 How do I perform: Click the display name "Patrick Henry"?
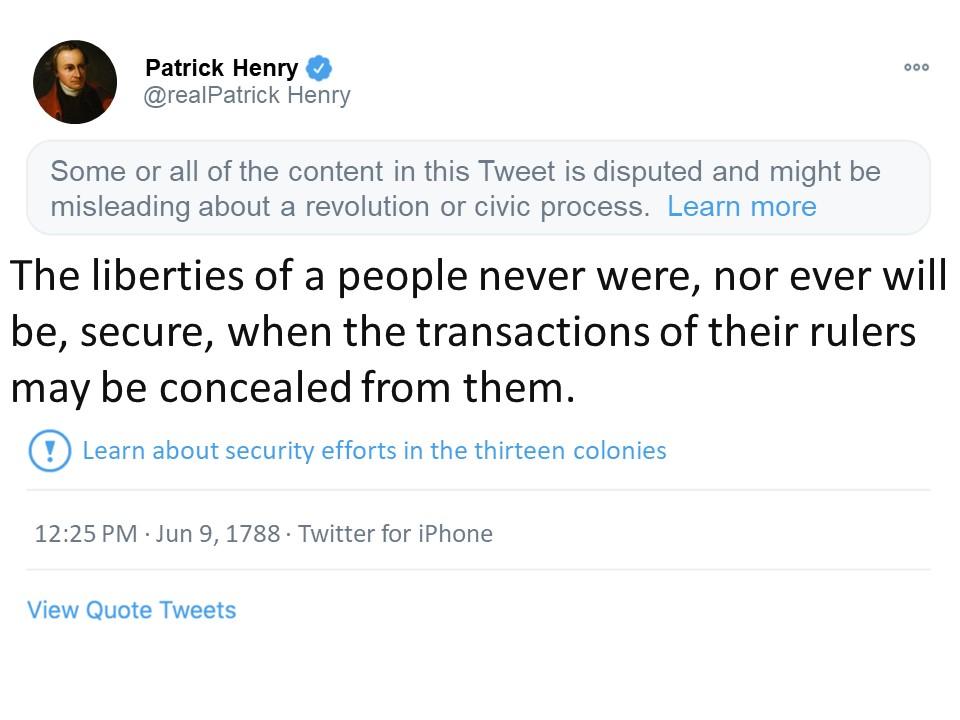point(222,68)
